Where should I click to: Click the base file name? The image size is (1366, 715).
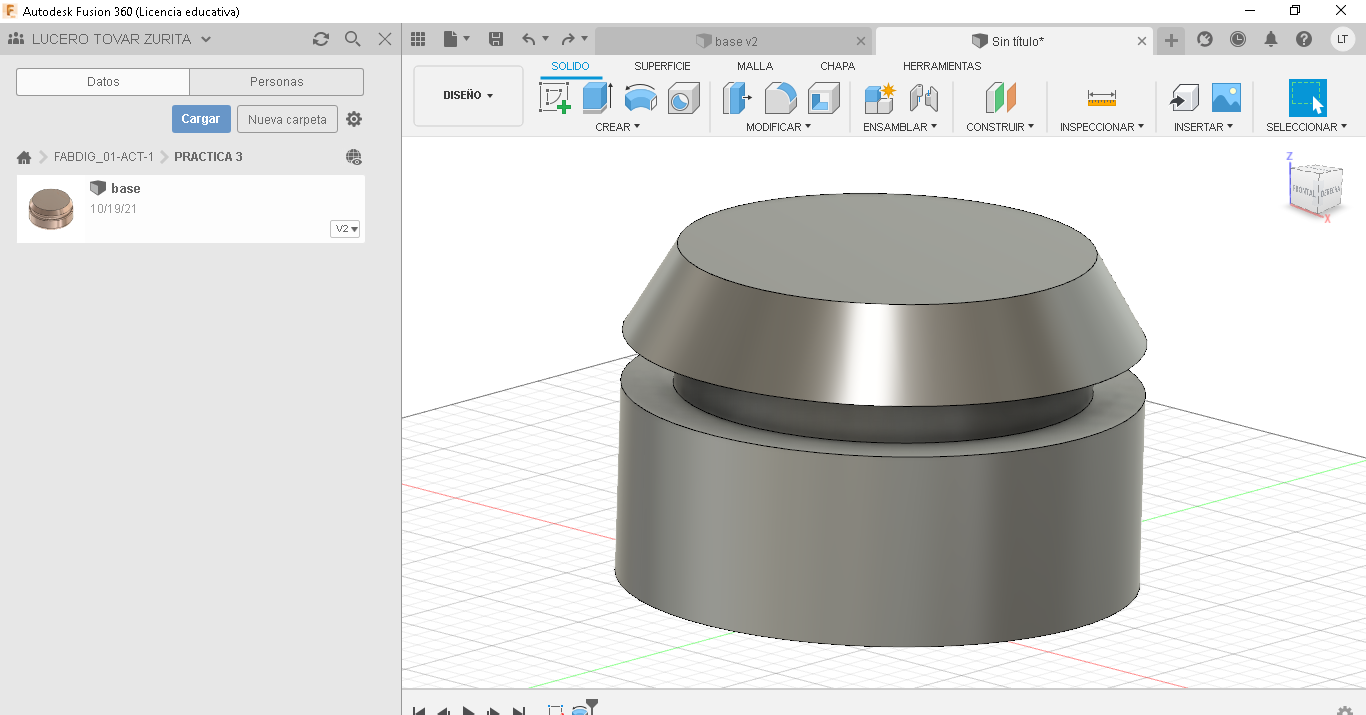tap(126, 188)
